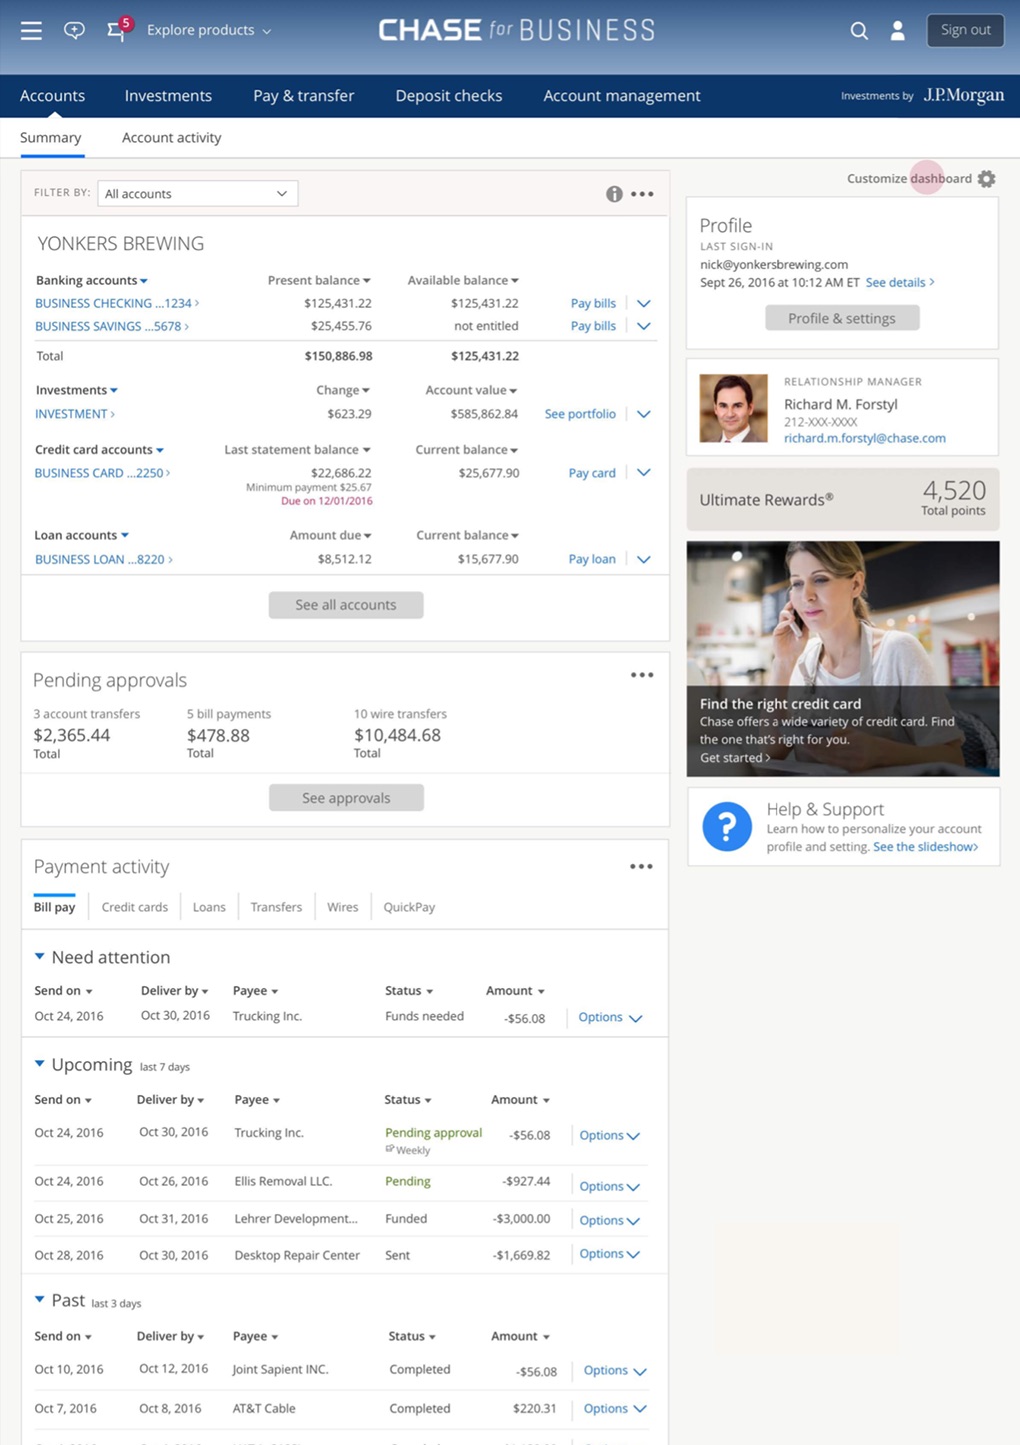Open accounts panel three-dot menu
The height and width of the screenshot is (1445, 1020).
(x=642, y=194)
